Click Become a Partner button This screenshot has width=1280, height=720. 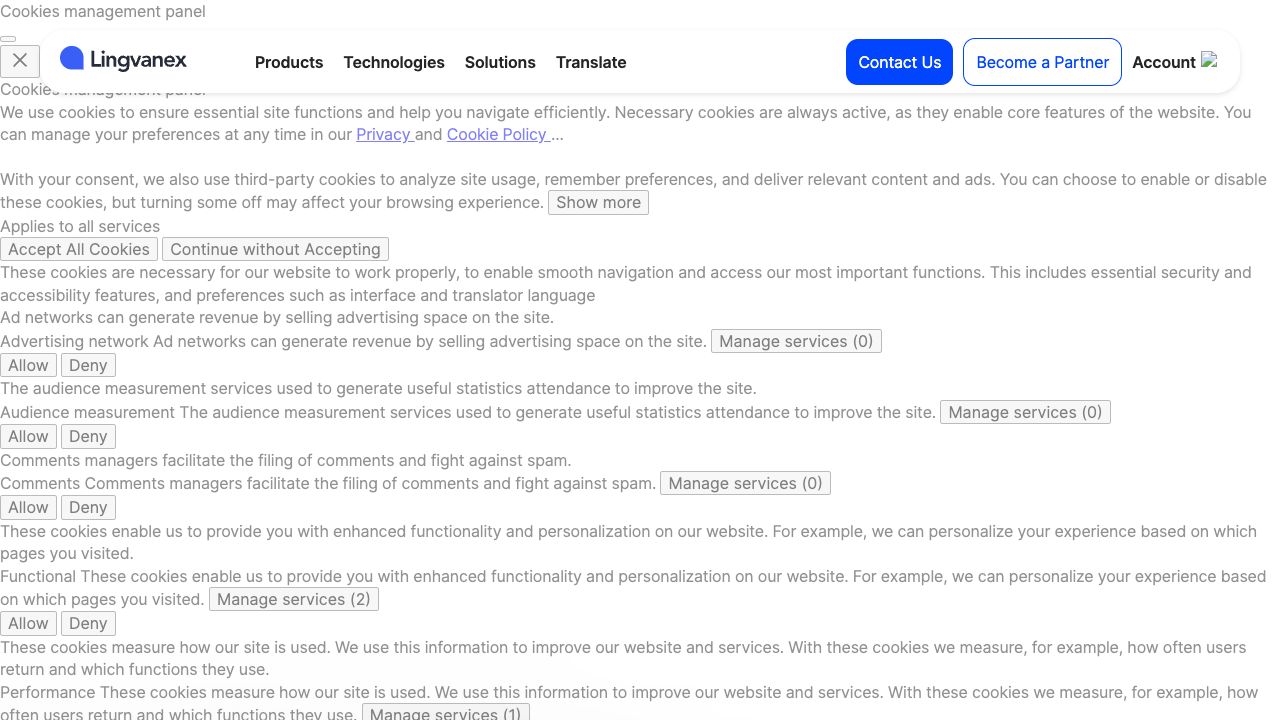point(1042,62)
